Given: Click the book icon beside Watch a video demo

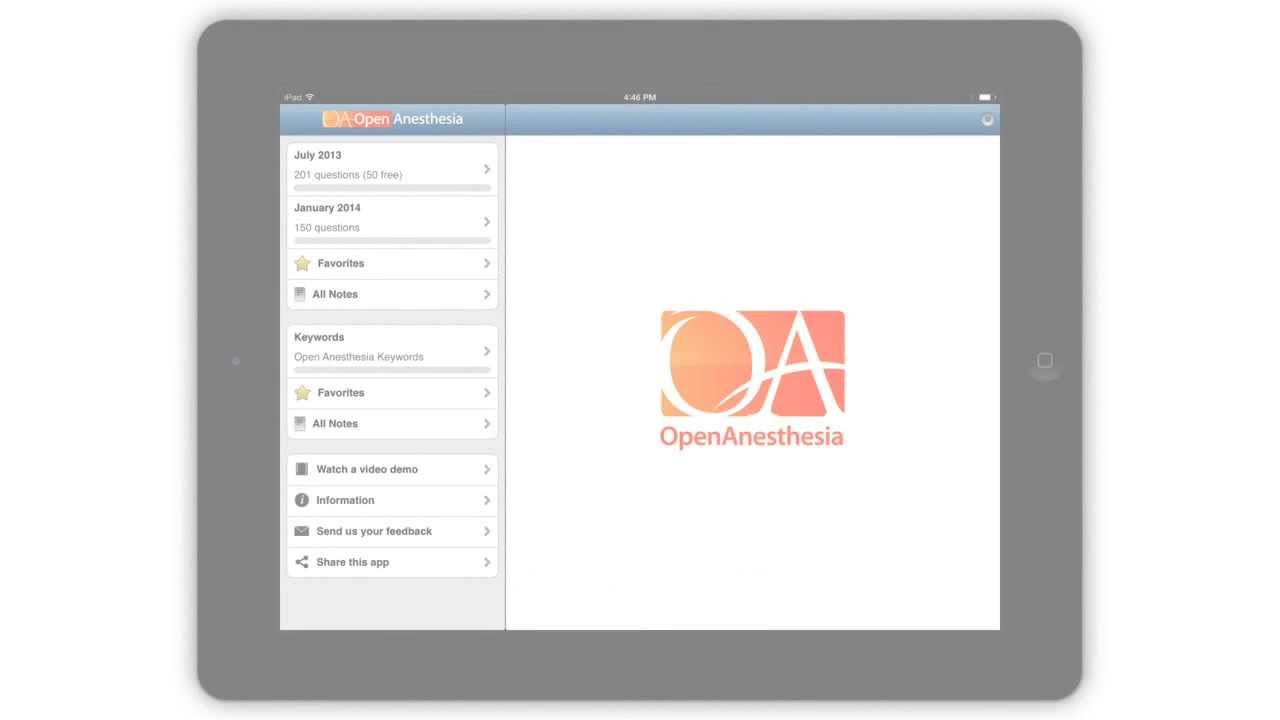Looking at the screenshot, I should point(302,469).
